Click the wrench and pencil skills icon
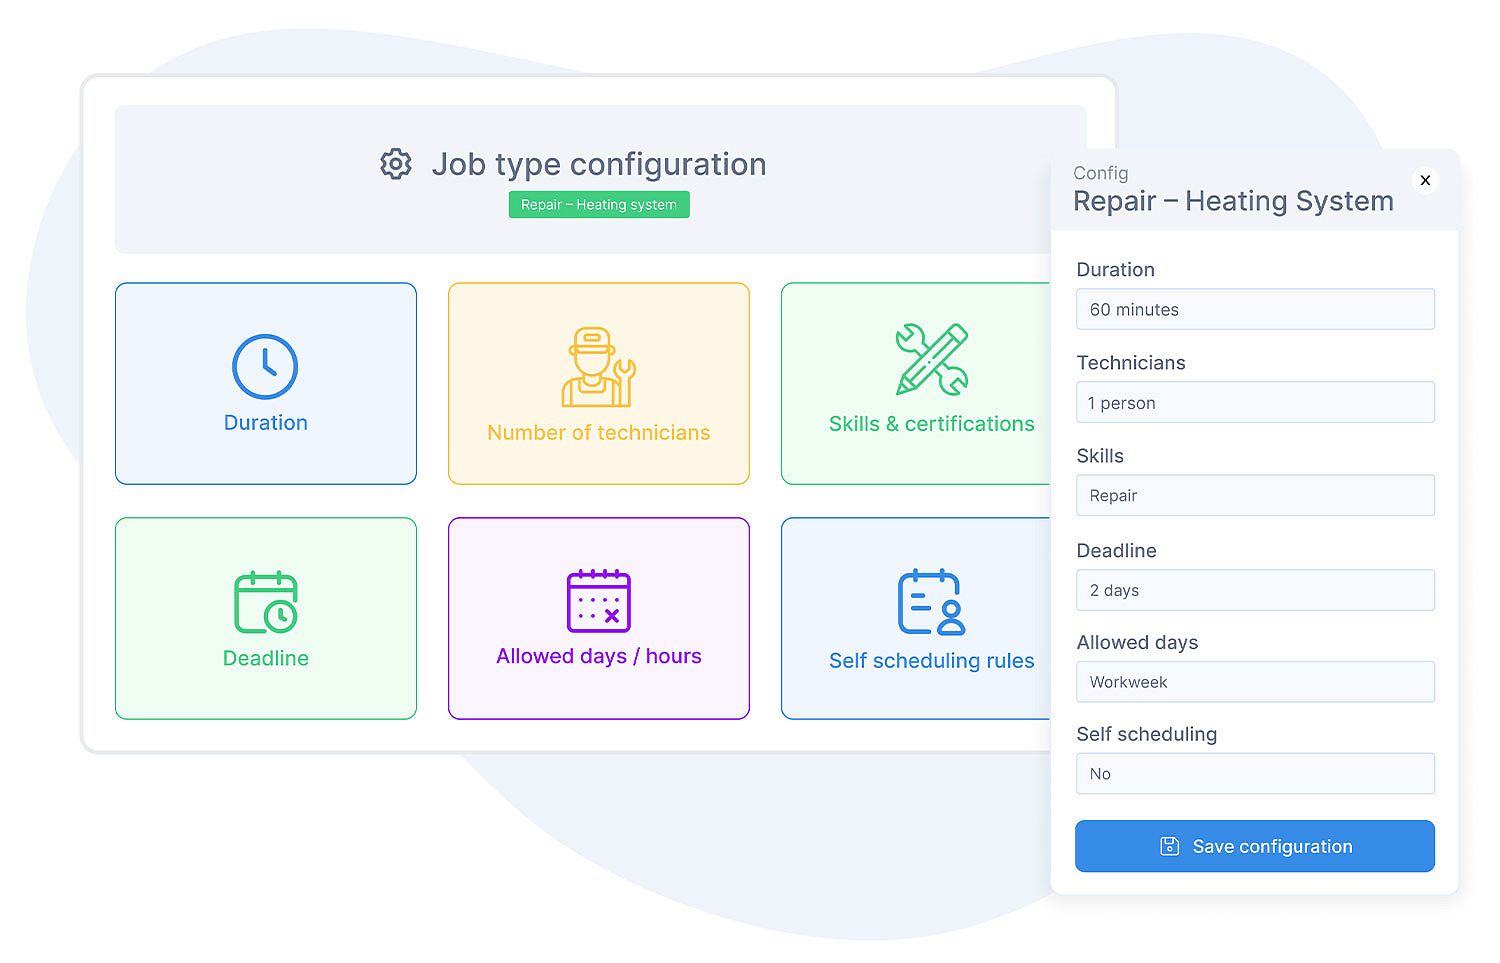 click(x=931, y=359)
